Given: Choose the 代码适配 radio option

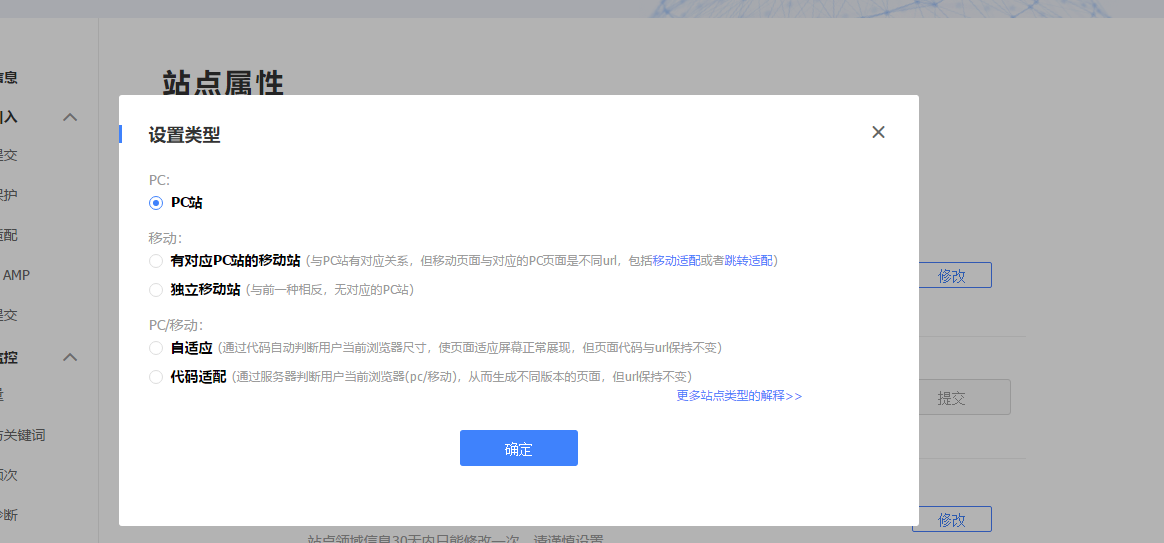Looking at the screenshot, I should (156, 377).
